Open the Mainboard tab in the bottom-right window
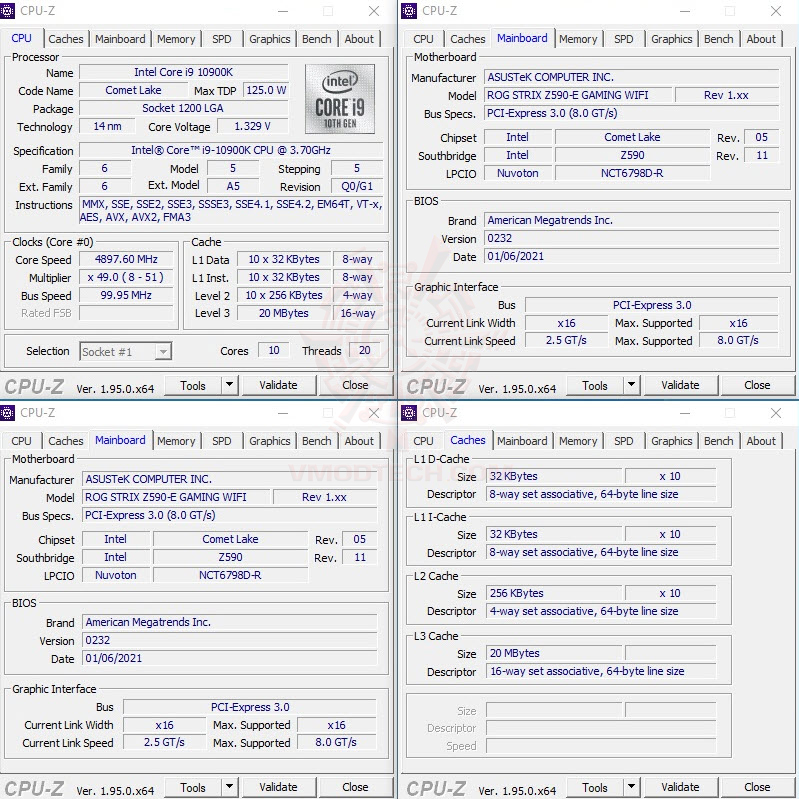The width and height of the screenshot is (799, 799). click(522, 441)
